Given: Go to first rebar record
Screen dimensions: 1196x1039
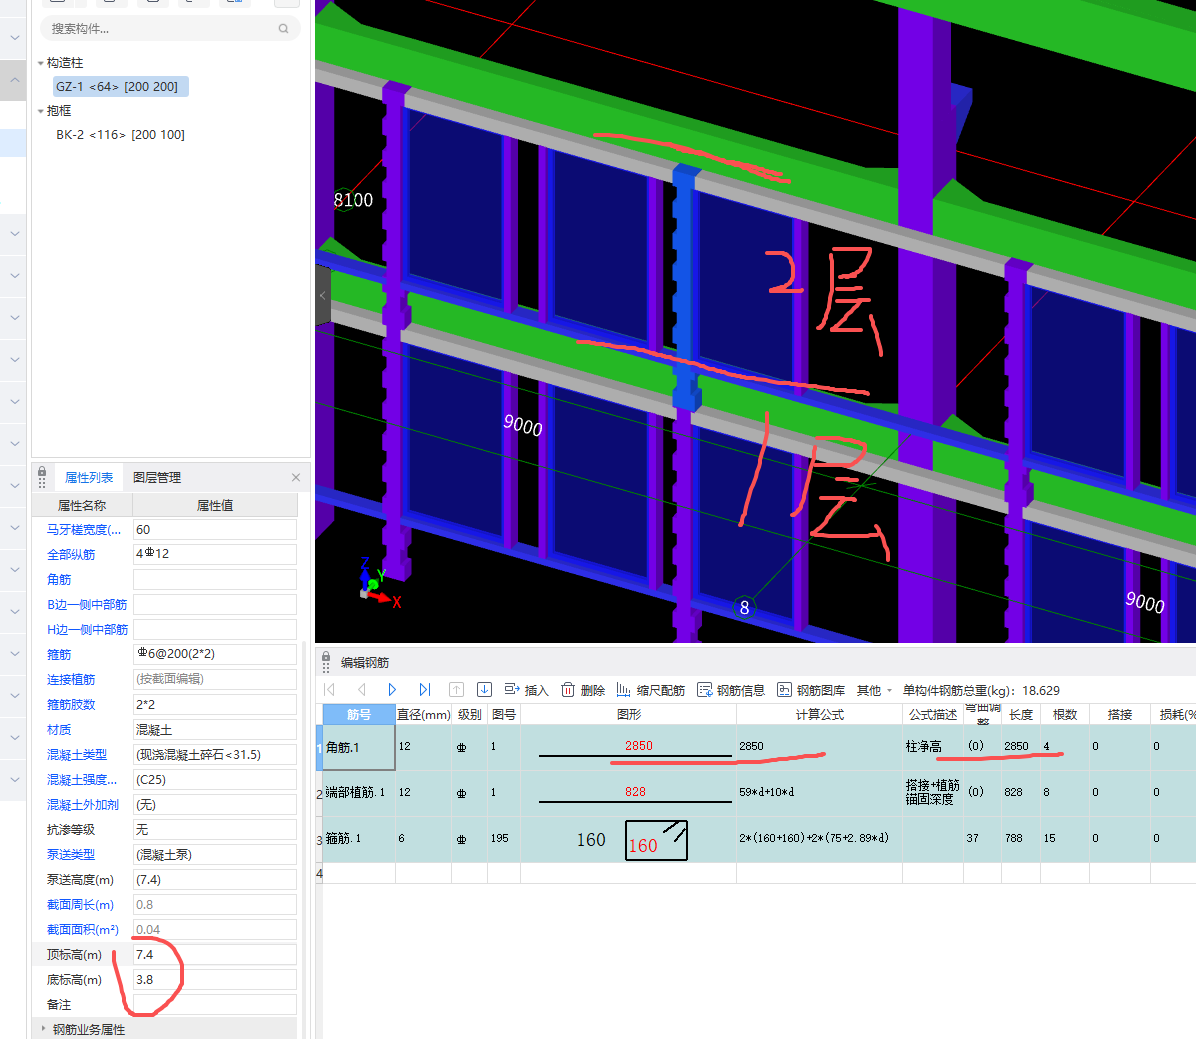Looking at the screenshot, I should (330, 690).
